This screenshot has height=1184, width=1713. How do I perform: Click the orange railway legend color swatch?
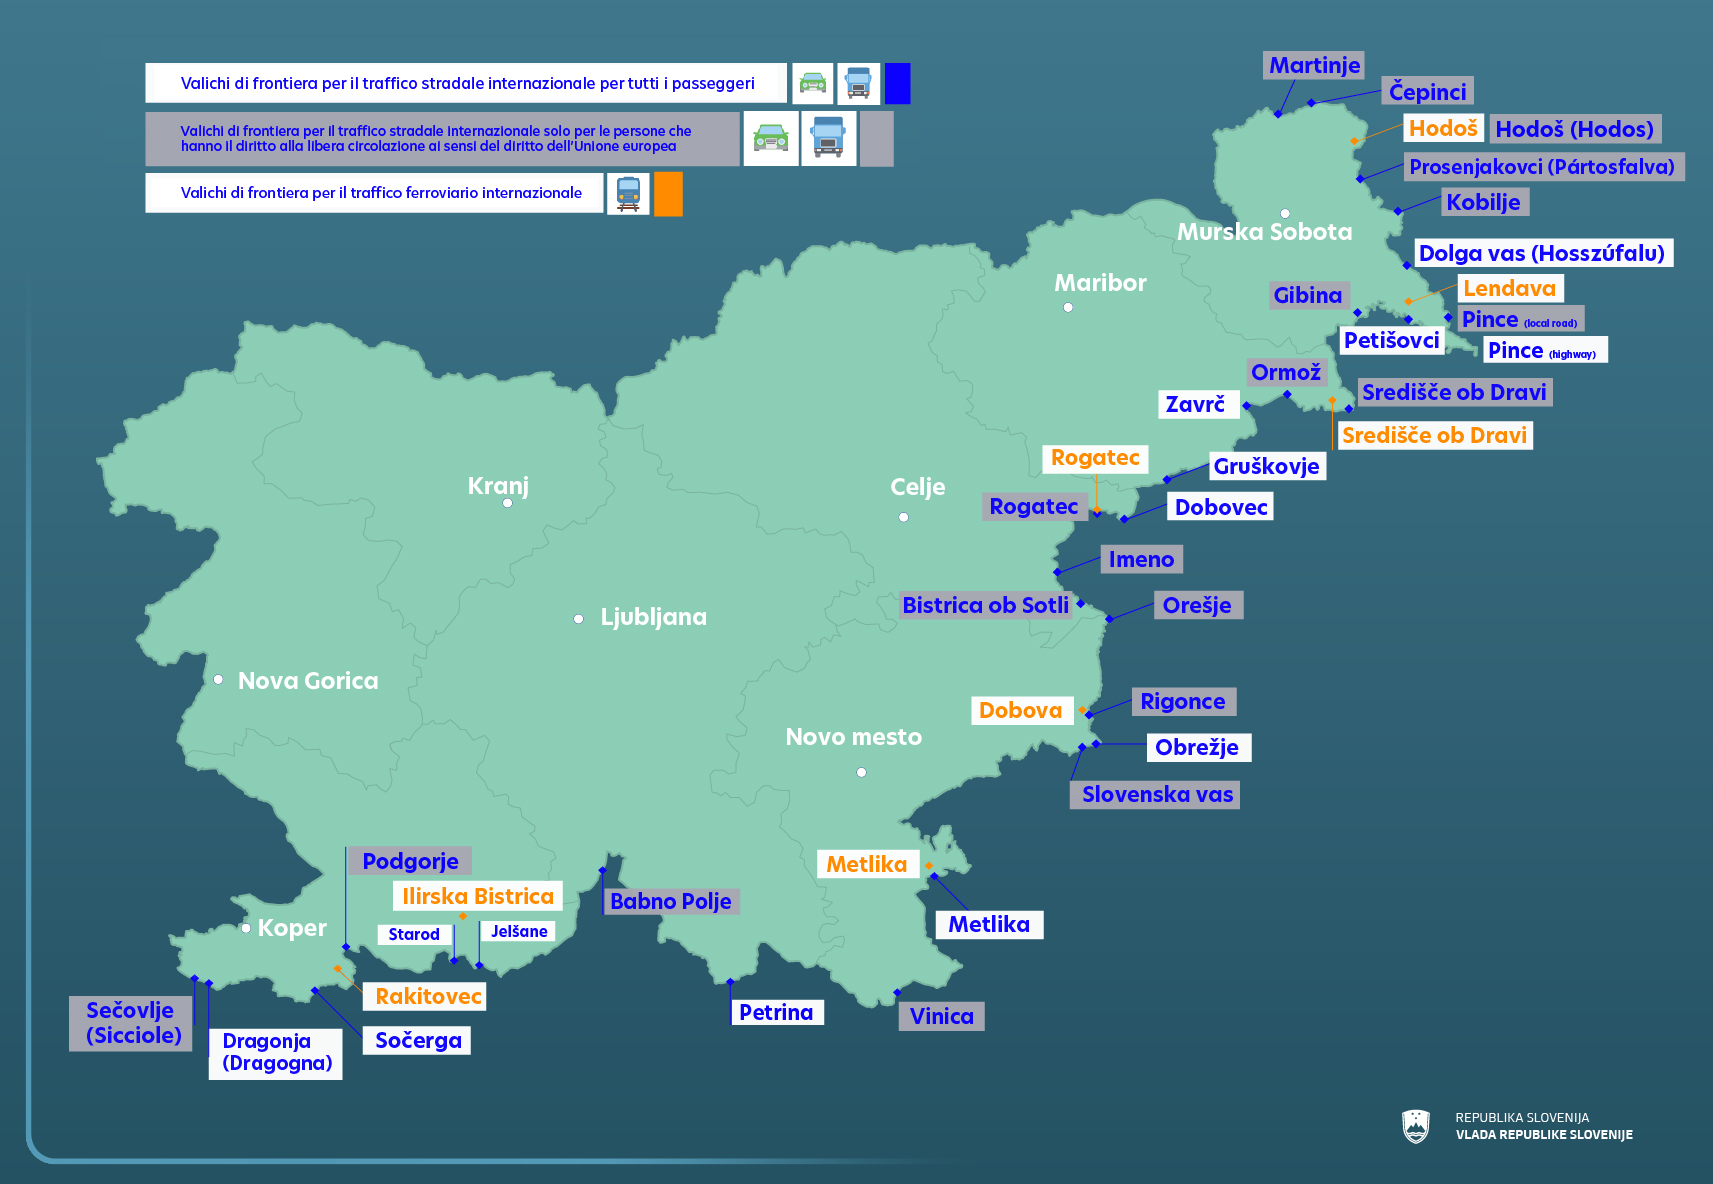(x=668, y=194)
